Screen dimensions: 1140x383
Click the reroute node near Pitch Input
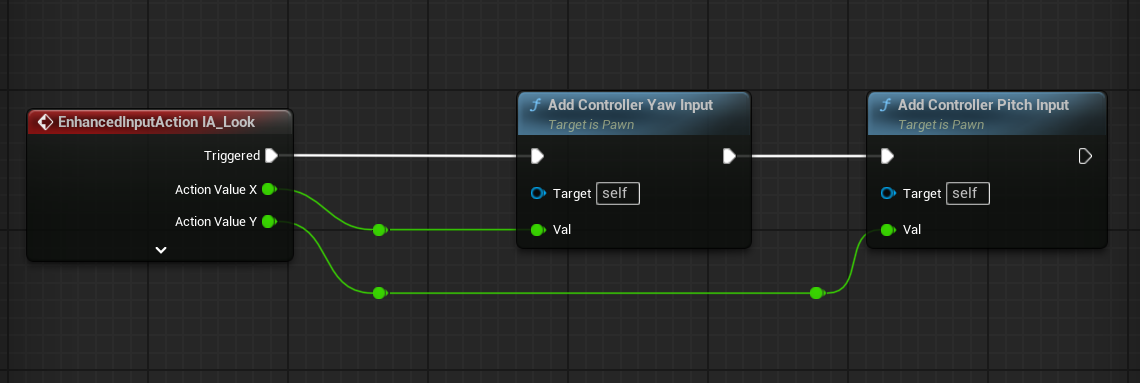(x=816, y=293)
